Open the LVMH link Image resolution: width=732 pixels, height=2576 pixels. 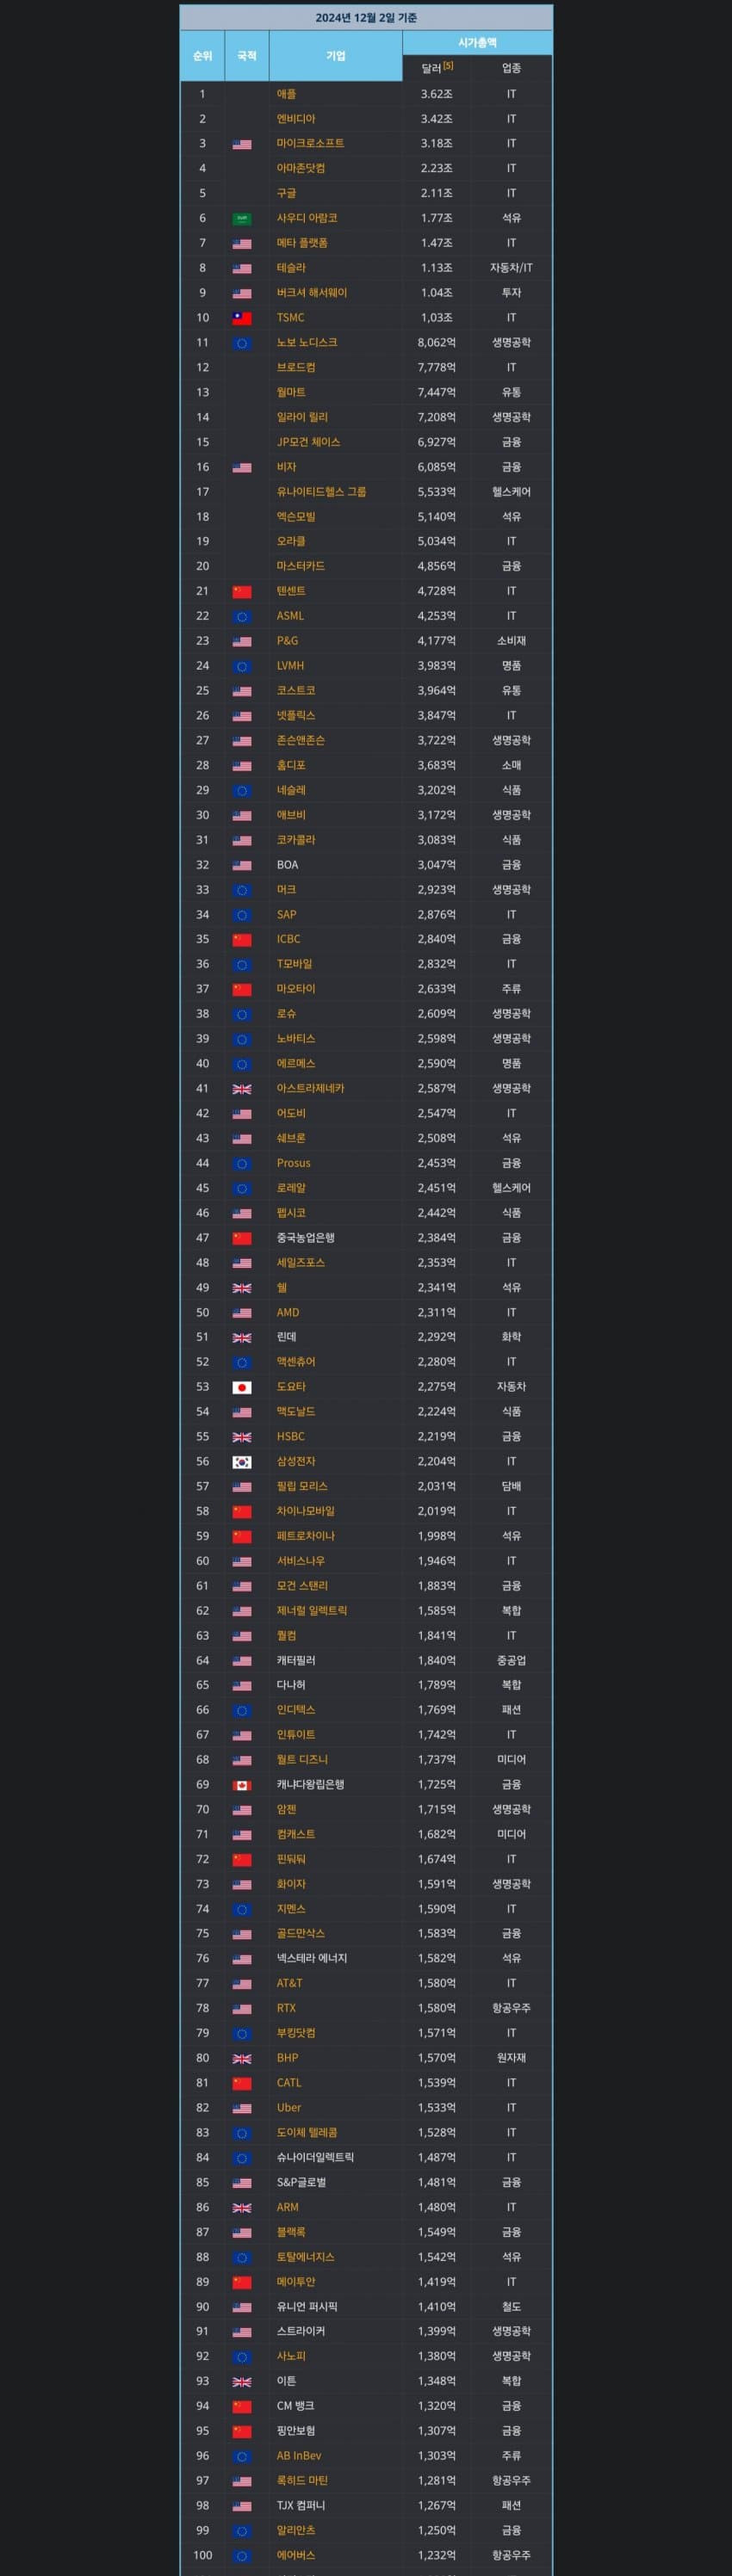click(290, 665)
